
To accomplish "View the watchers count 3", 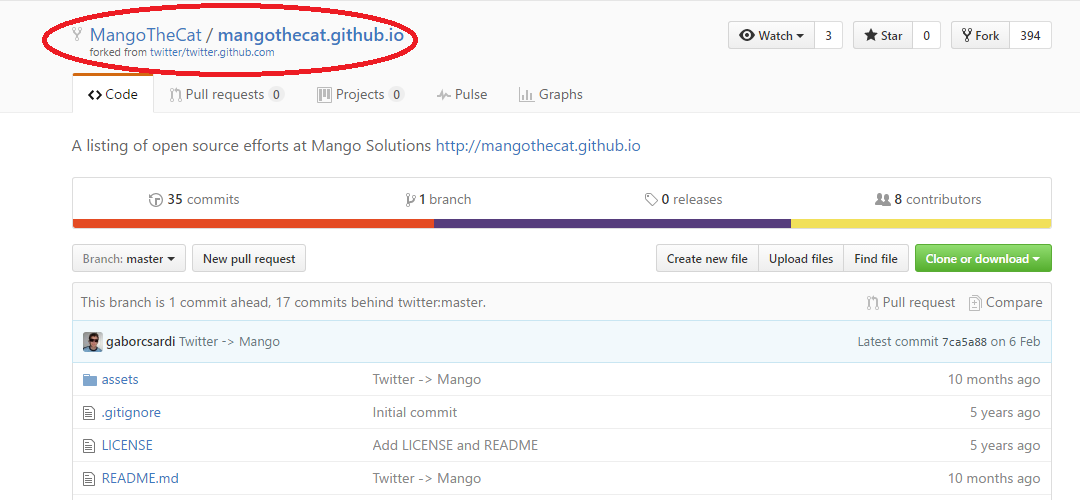I will pos(828,36).
